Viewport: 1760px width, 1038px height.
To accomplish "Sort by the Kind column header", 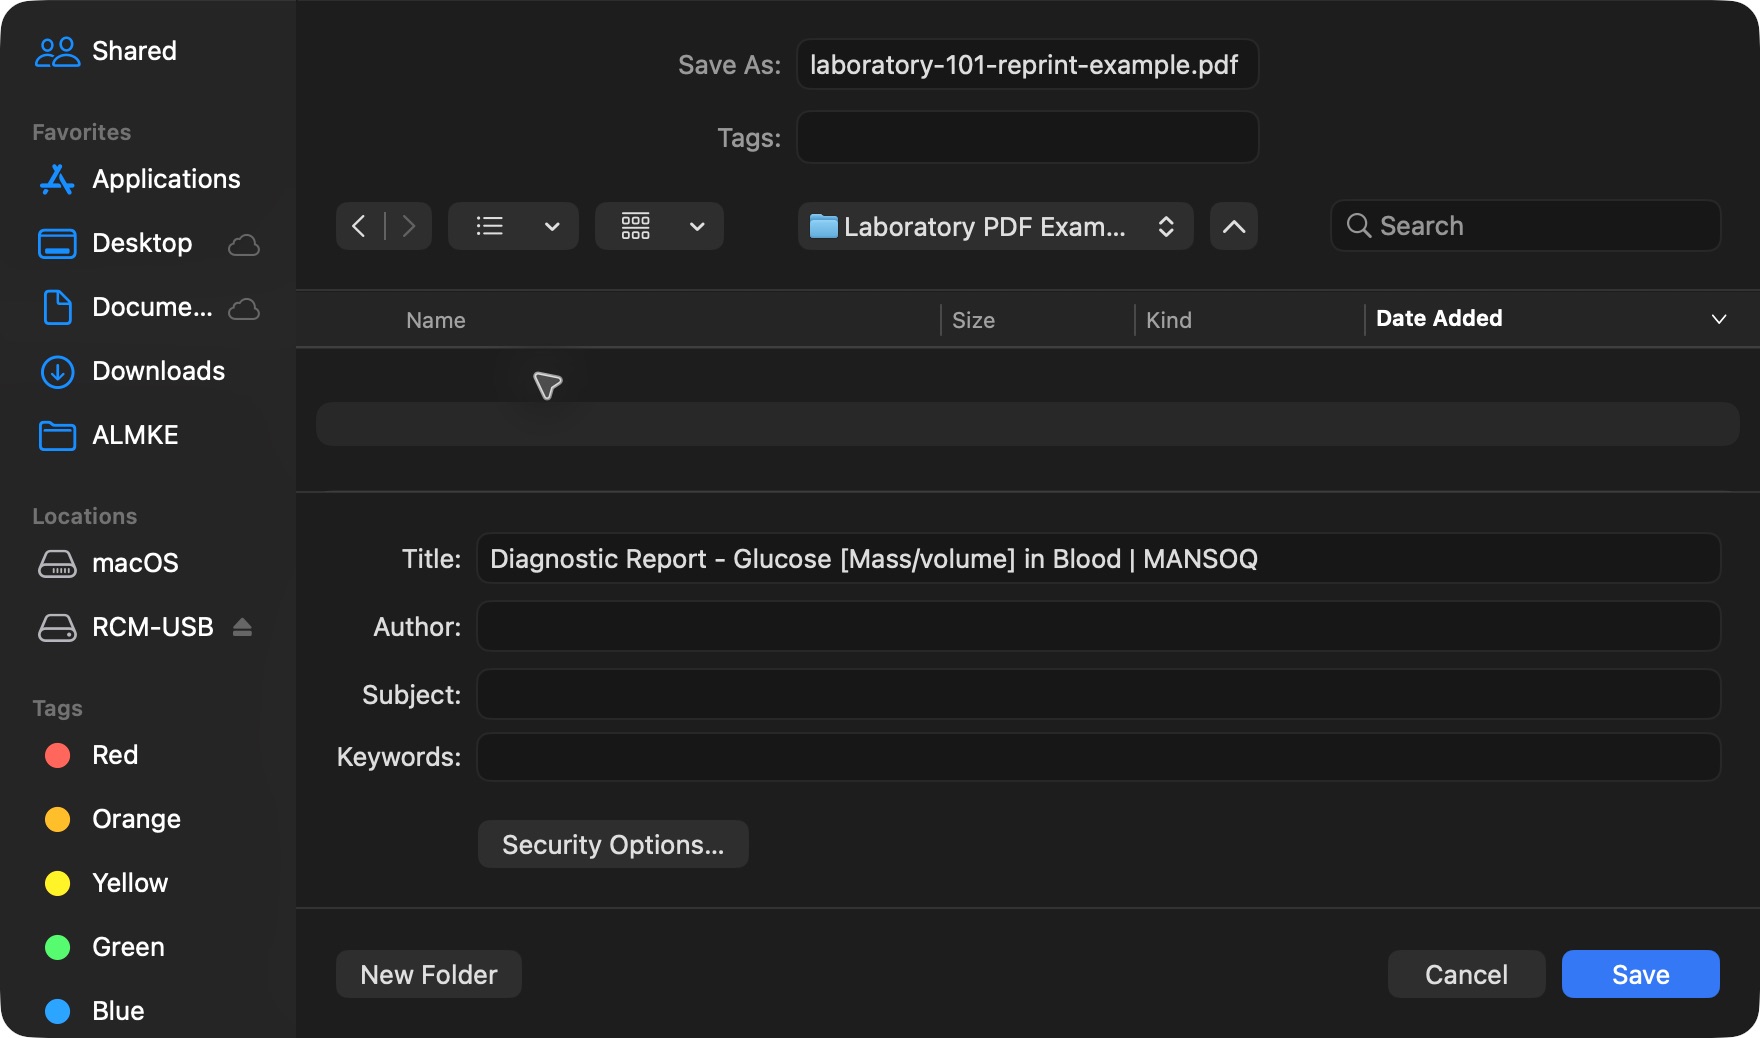I will tap(1168, 320).
